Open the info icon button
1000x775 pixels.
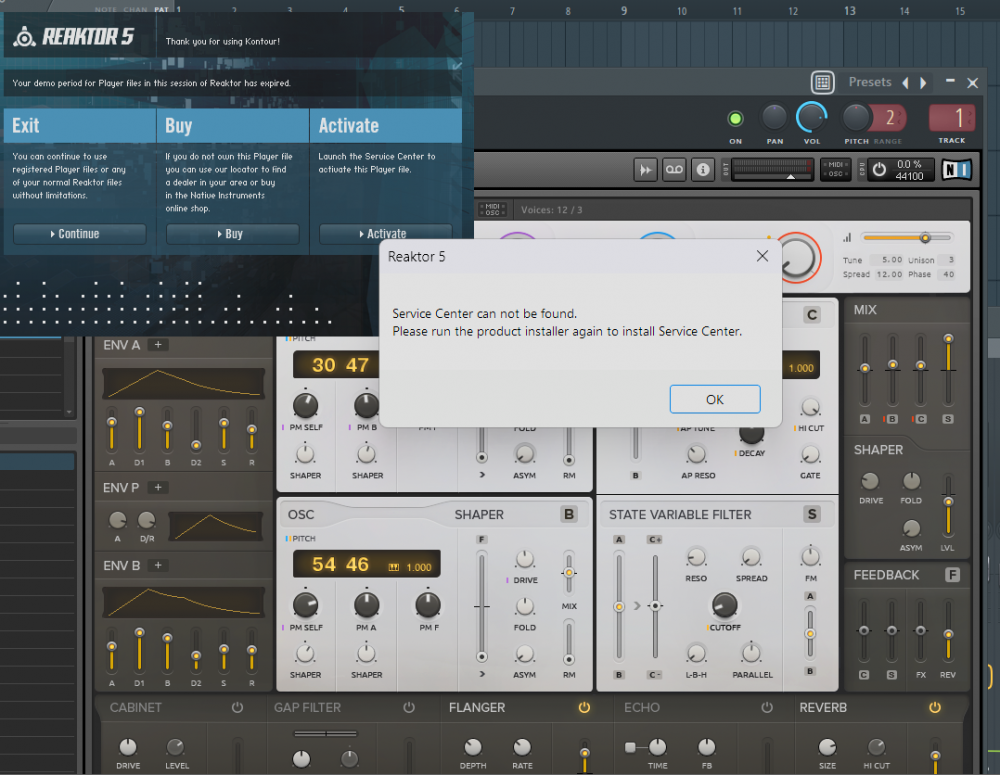click(x=703, y=170)
